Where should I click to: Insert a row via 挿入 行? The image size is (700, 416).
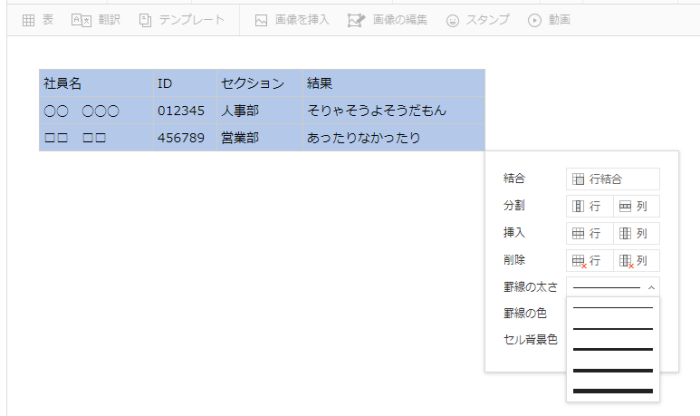pyautogui.click(x=589, y=233)
